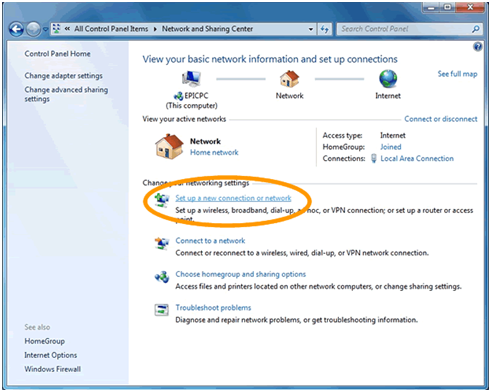The height and width of the screenshot is (392, 491).
Task: Click the HomeGroup Joined link
Action: [391, 147]
